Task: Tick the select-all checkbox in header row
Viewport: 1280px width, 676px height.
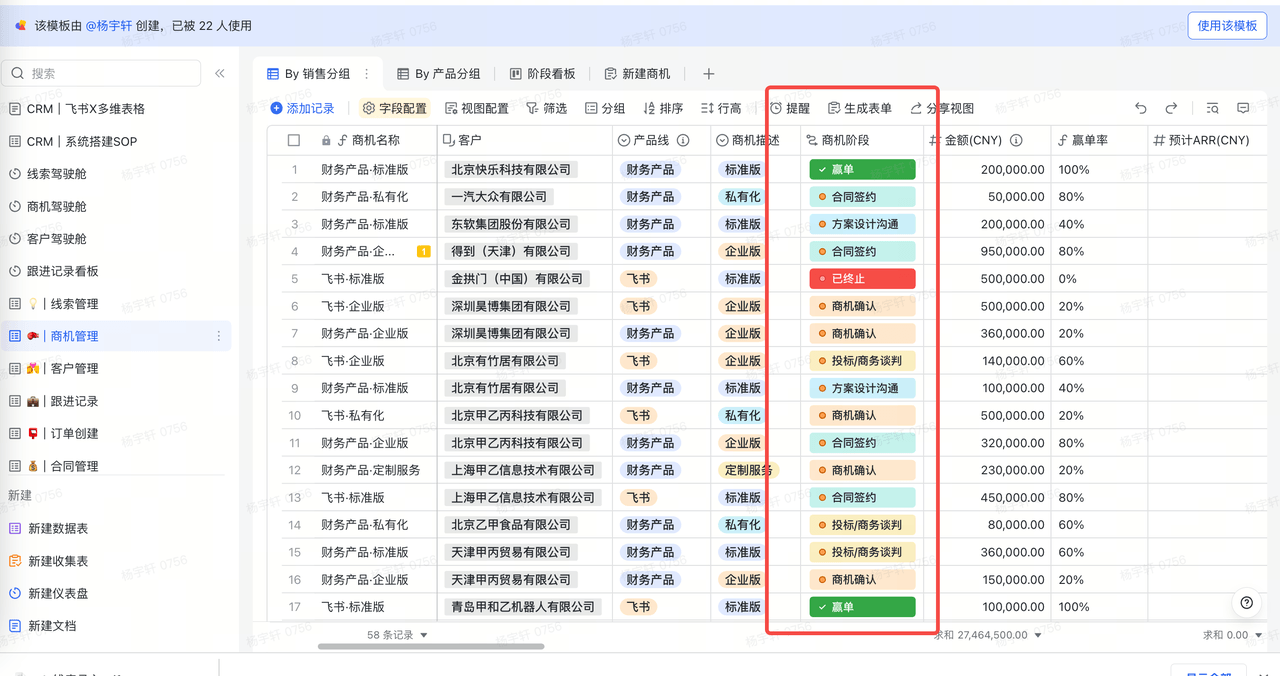Action: tap(294, 141)
